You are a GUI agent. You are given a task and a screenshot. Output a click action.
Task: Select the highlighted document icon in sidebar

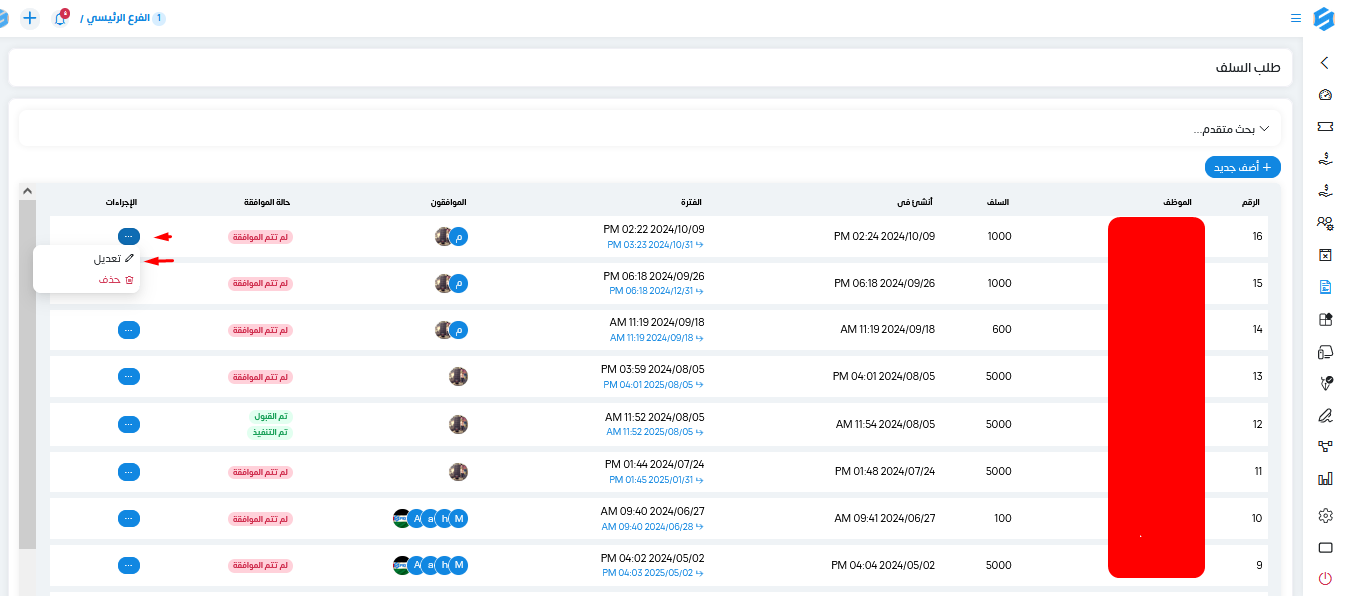(1325, 287)
